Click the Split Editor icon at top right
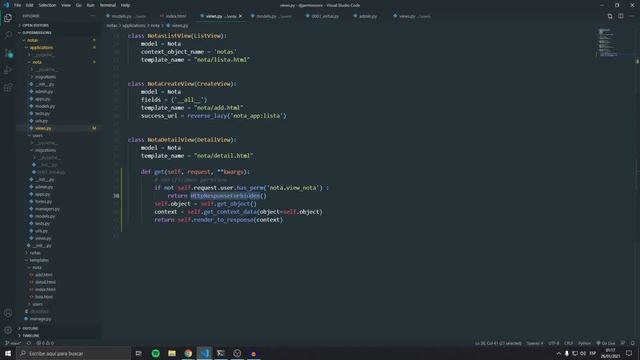Image resolution: width=640 pixels, height=360 pixels. pyautogui.click(x=620, y=16)
